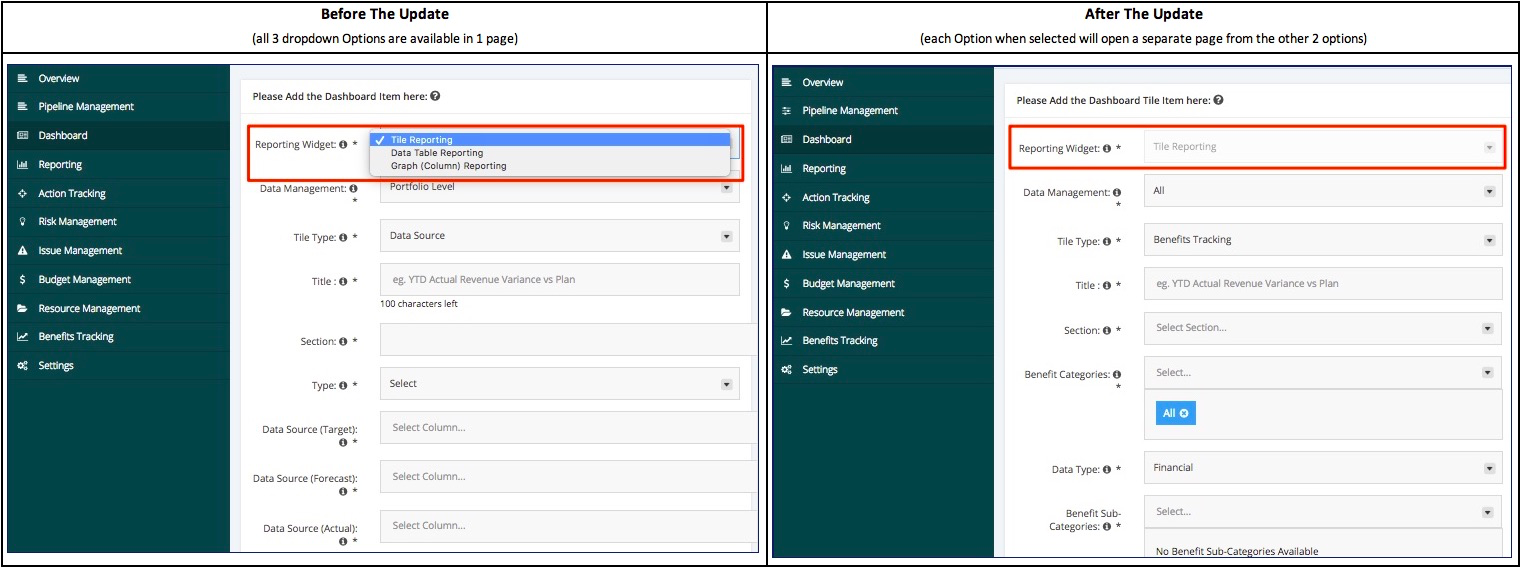The width and height of the screenshot is (1520, 568).
Task: Click the Settings gears icon in the After panel
Action: click(786, 369)
